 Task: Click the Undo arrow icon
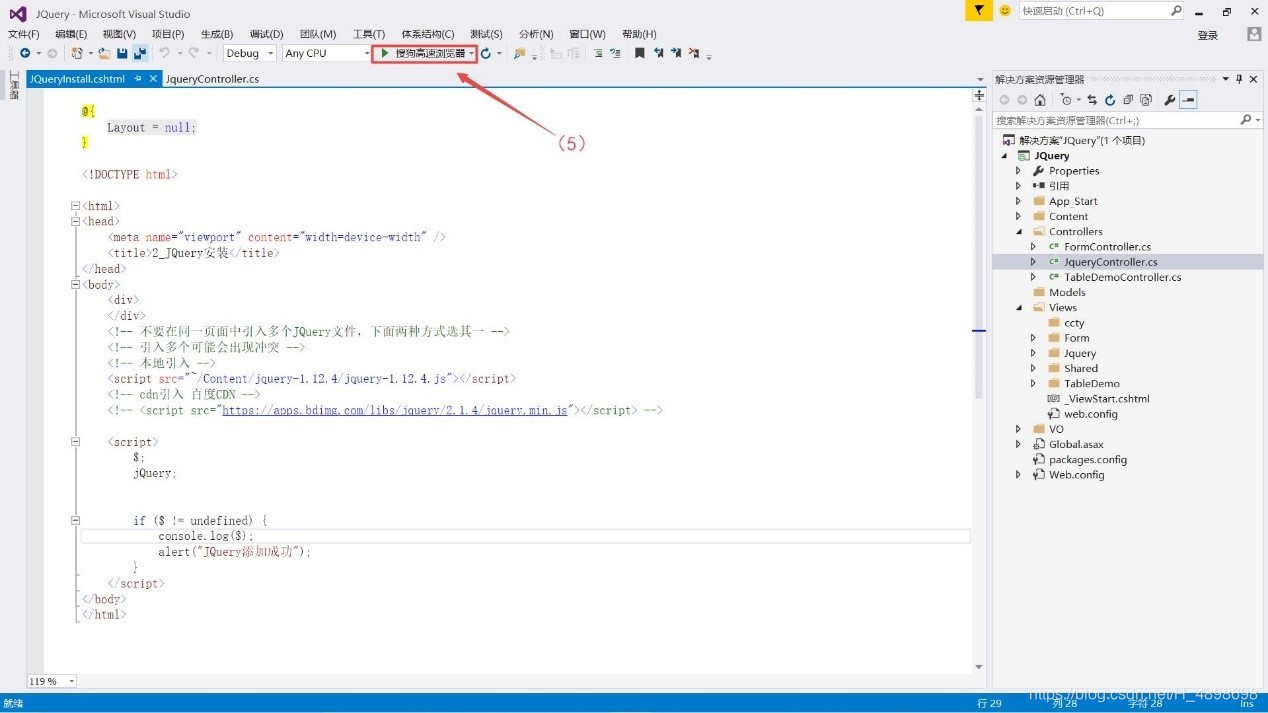point(164,53)
